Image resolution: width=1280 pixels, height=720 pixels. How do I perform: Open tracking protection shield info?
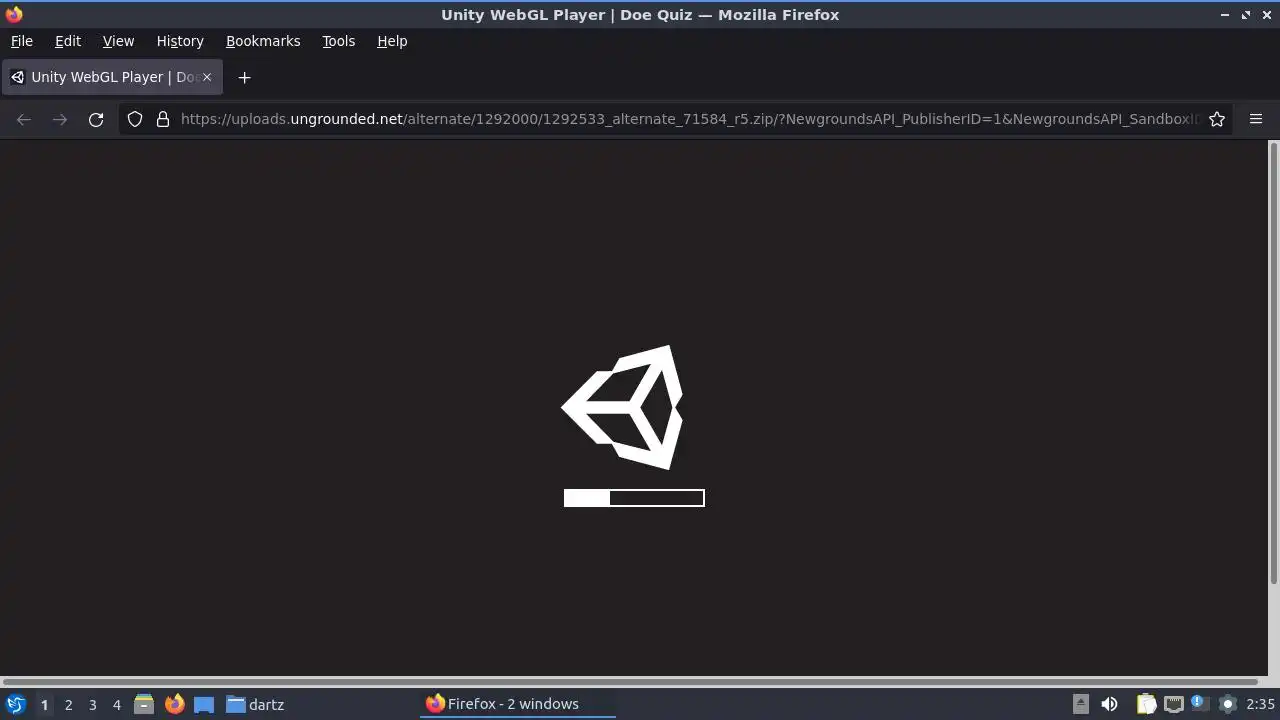pyautogui.click(x=135, y=119)
